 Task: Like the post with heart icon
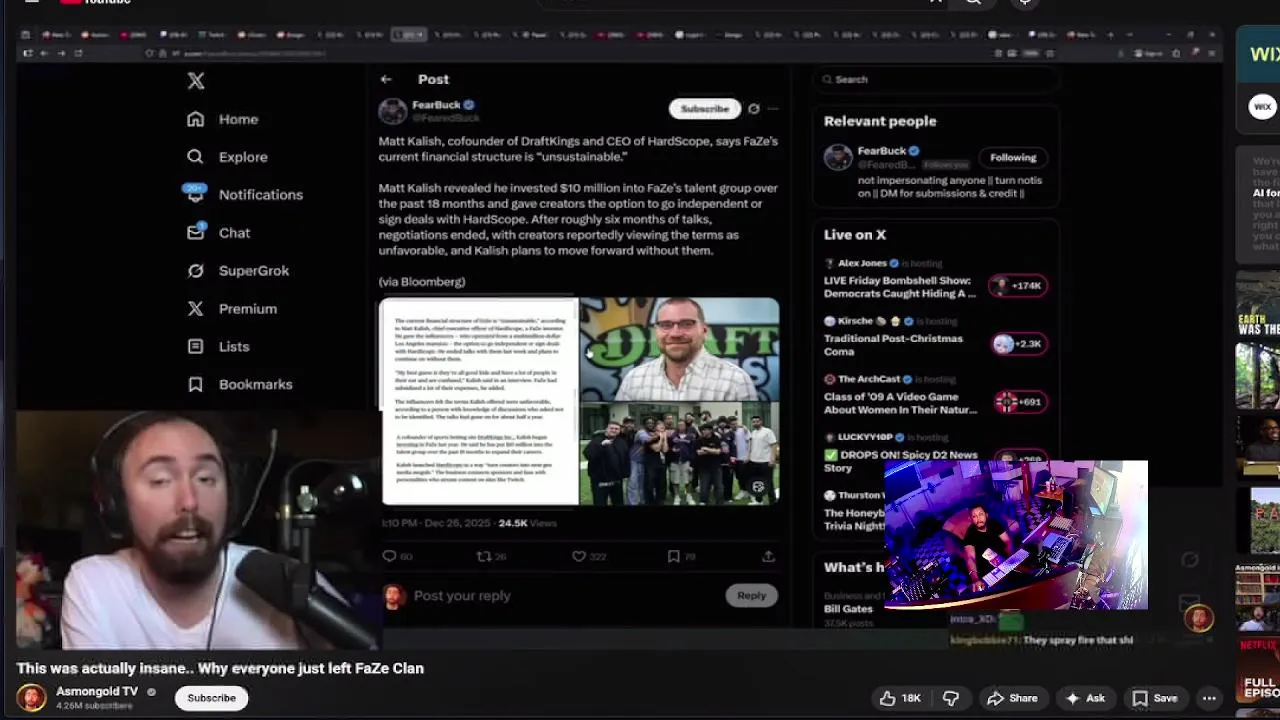578,556
